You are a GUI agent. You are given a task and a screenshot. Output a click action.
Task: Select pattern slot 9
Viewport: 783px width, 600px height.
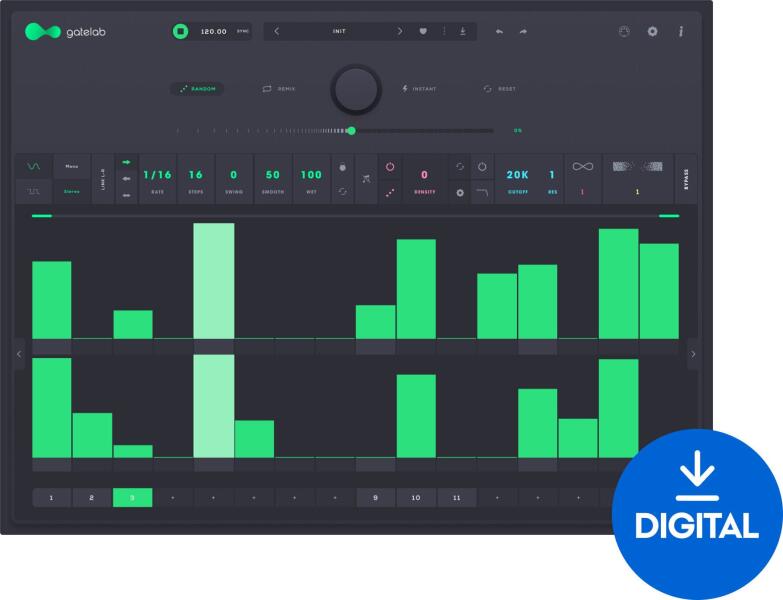376,497
